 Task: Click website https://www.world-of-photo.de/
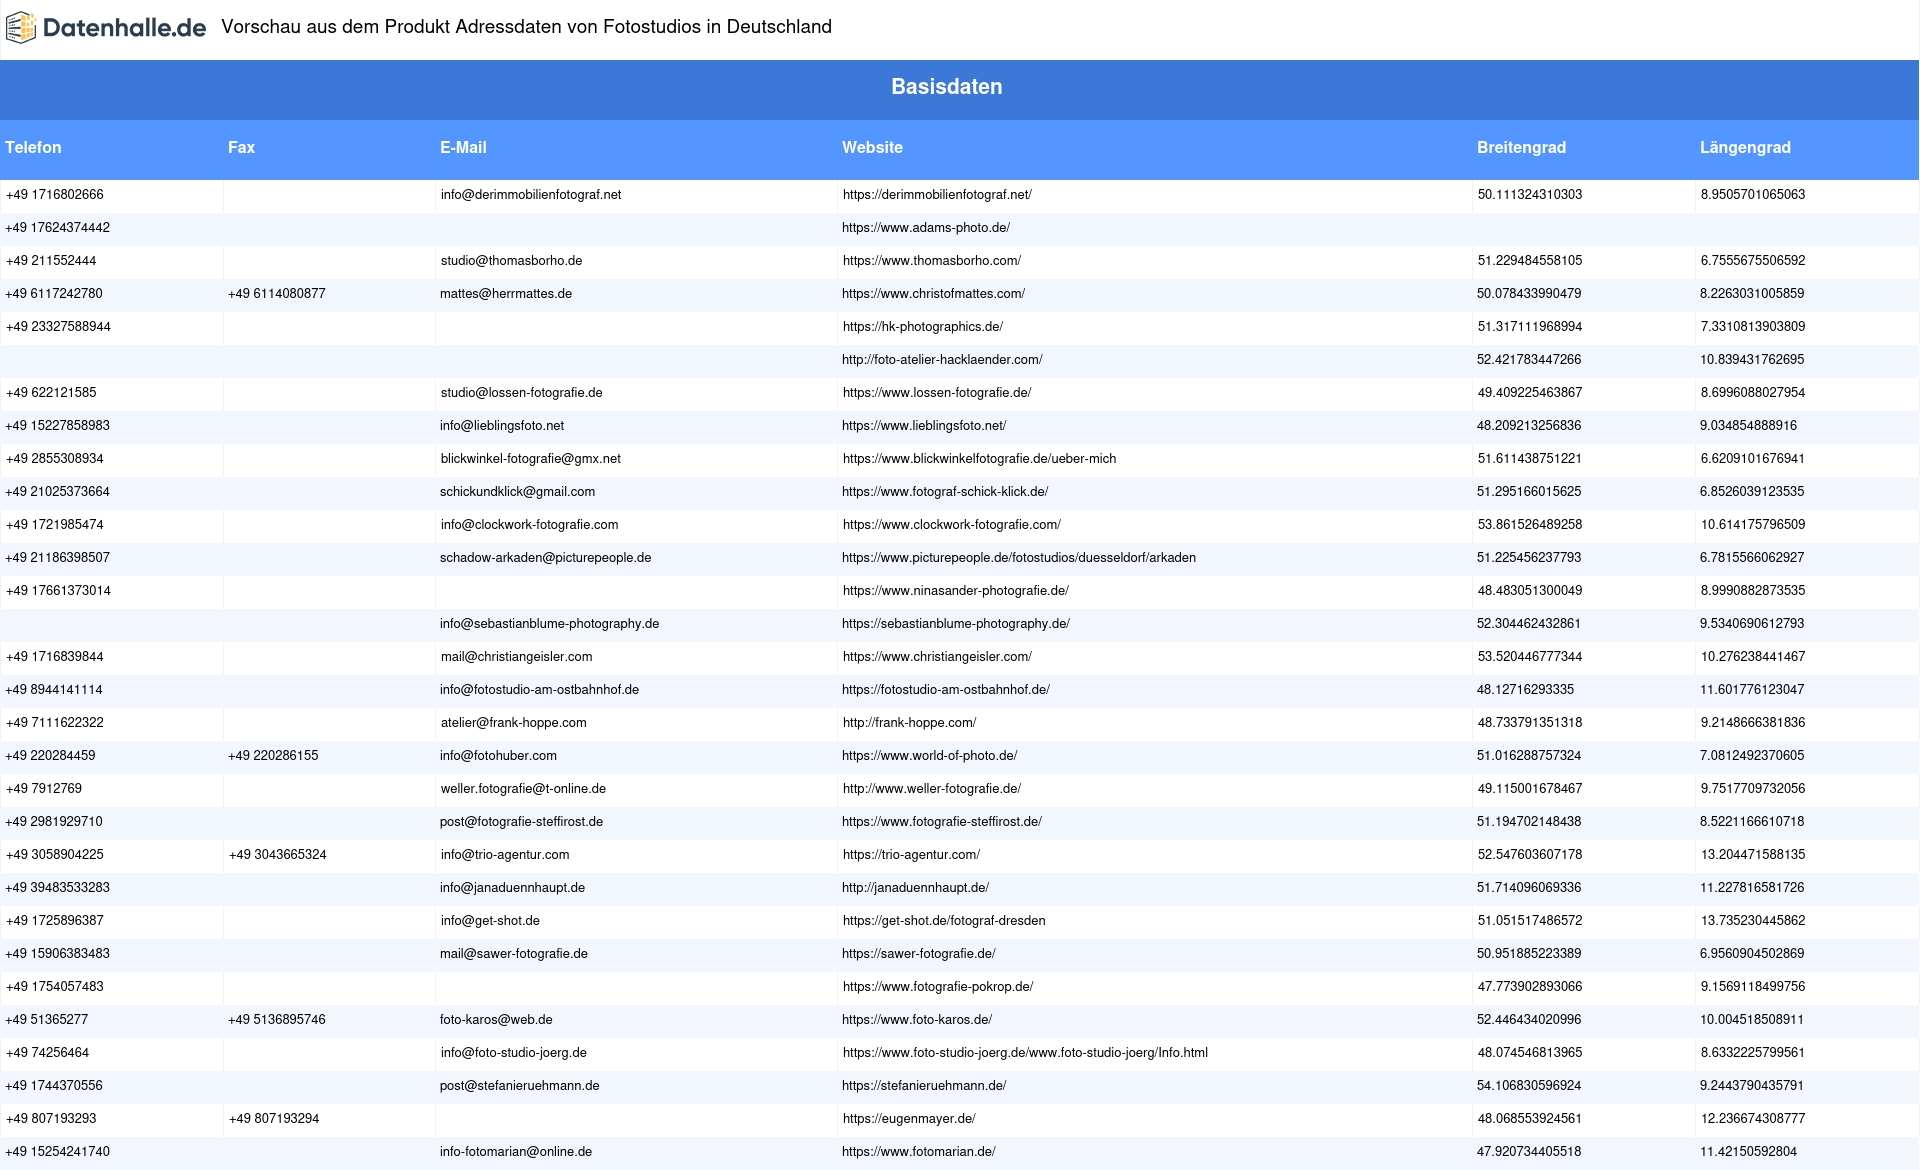(929, 756)
